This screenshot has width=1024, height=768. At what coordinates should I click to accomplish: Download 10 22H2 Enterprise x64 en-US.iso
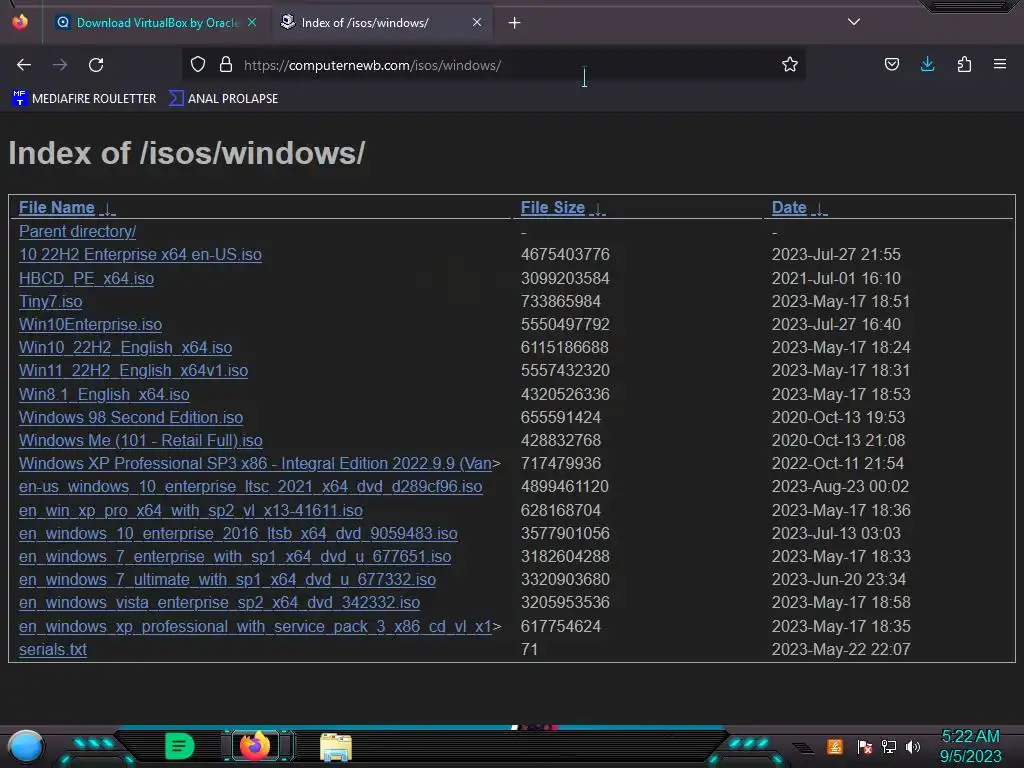(140, 254)
